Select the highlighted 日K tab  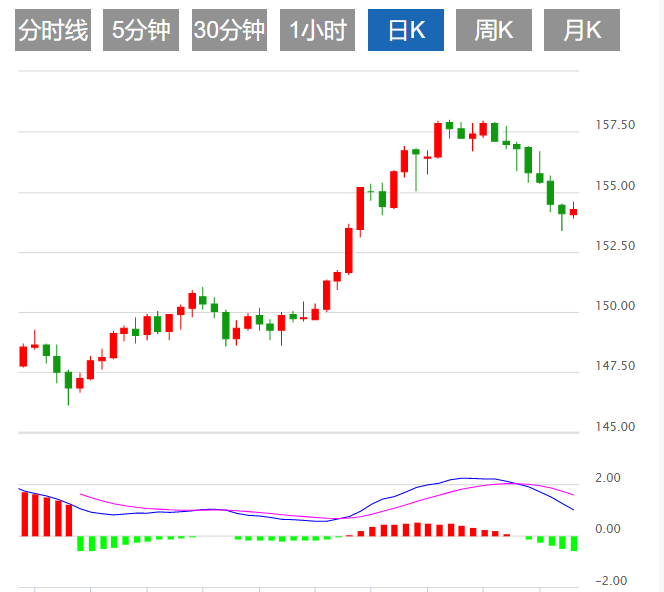point(405,31)
